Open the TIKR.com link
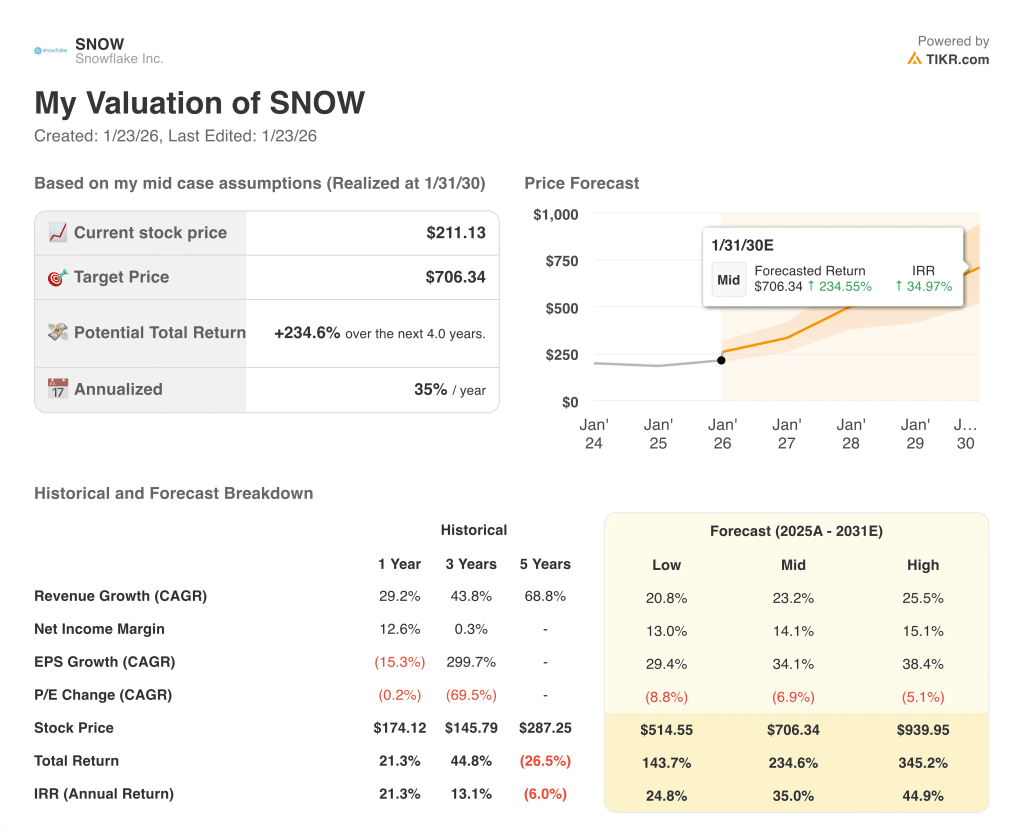This screenshot has height=832, width=1024. pyautogui.click(x=956, y=59)
